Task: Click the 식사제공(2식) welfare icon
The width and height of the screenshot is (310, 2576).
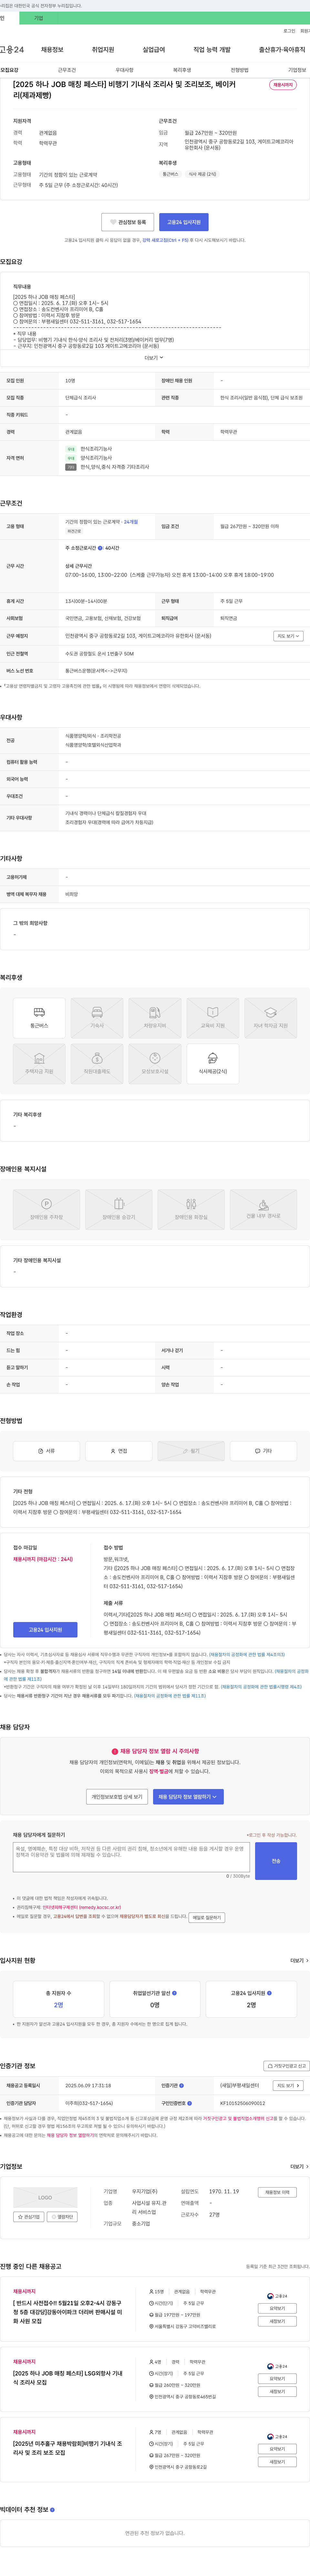Action: tap(213, 1064)
